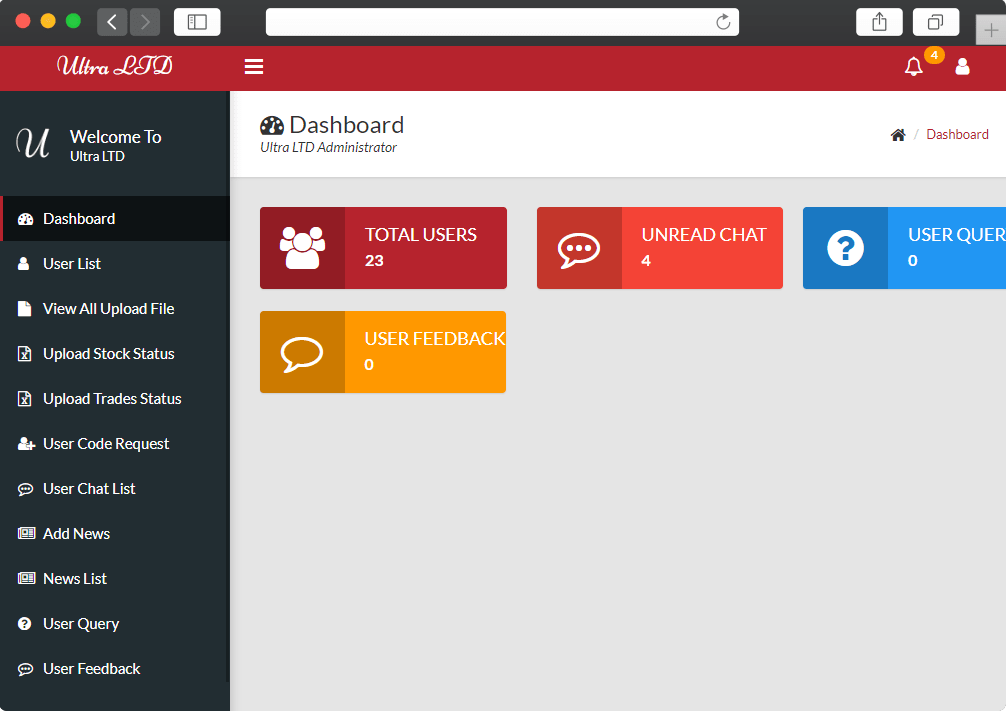The width and height of the screenshot is (1007, 712).
Task: Click the question icon beside User Query in the sidebar
Action: click(x=24, y=623)
